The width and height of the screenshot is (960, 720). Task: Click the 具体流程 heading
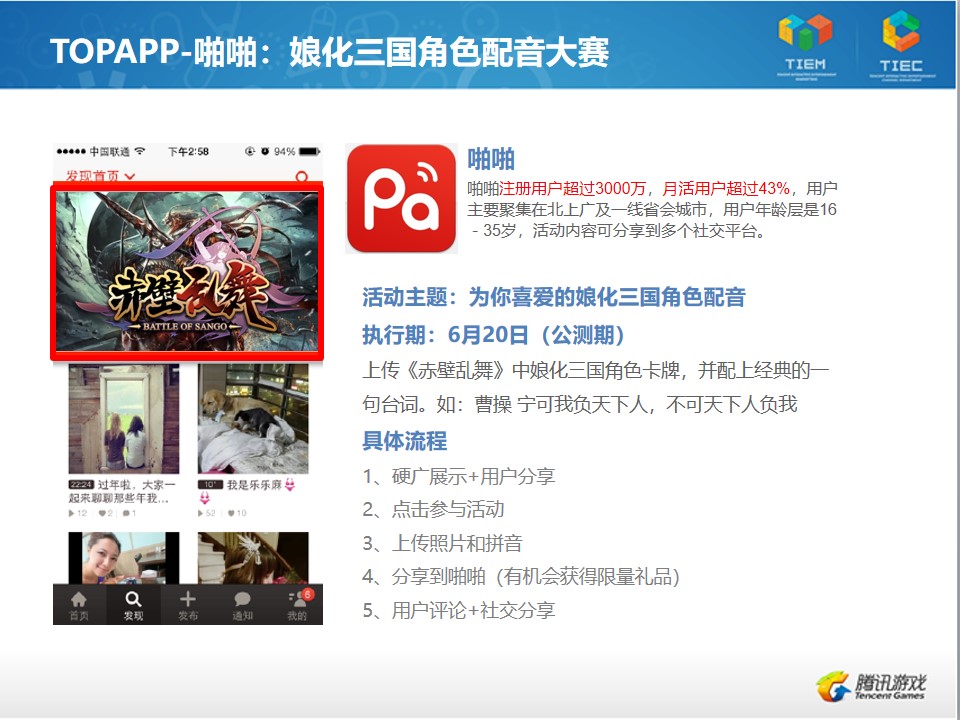click(405, 441)
